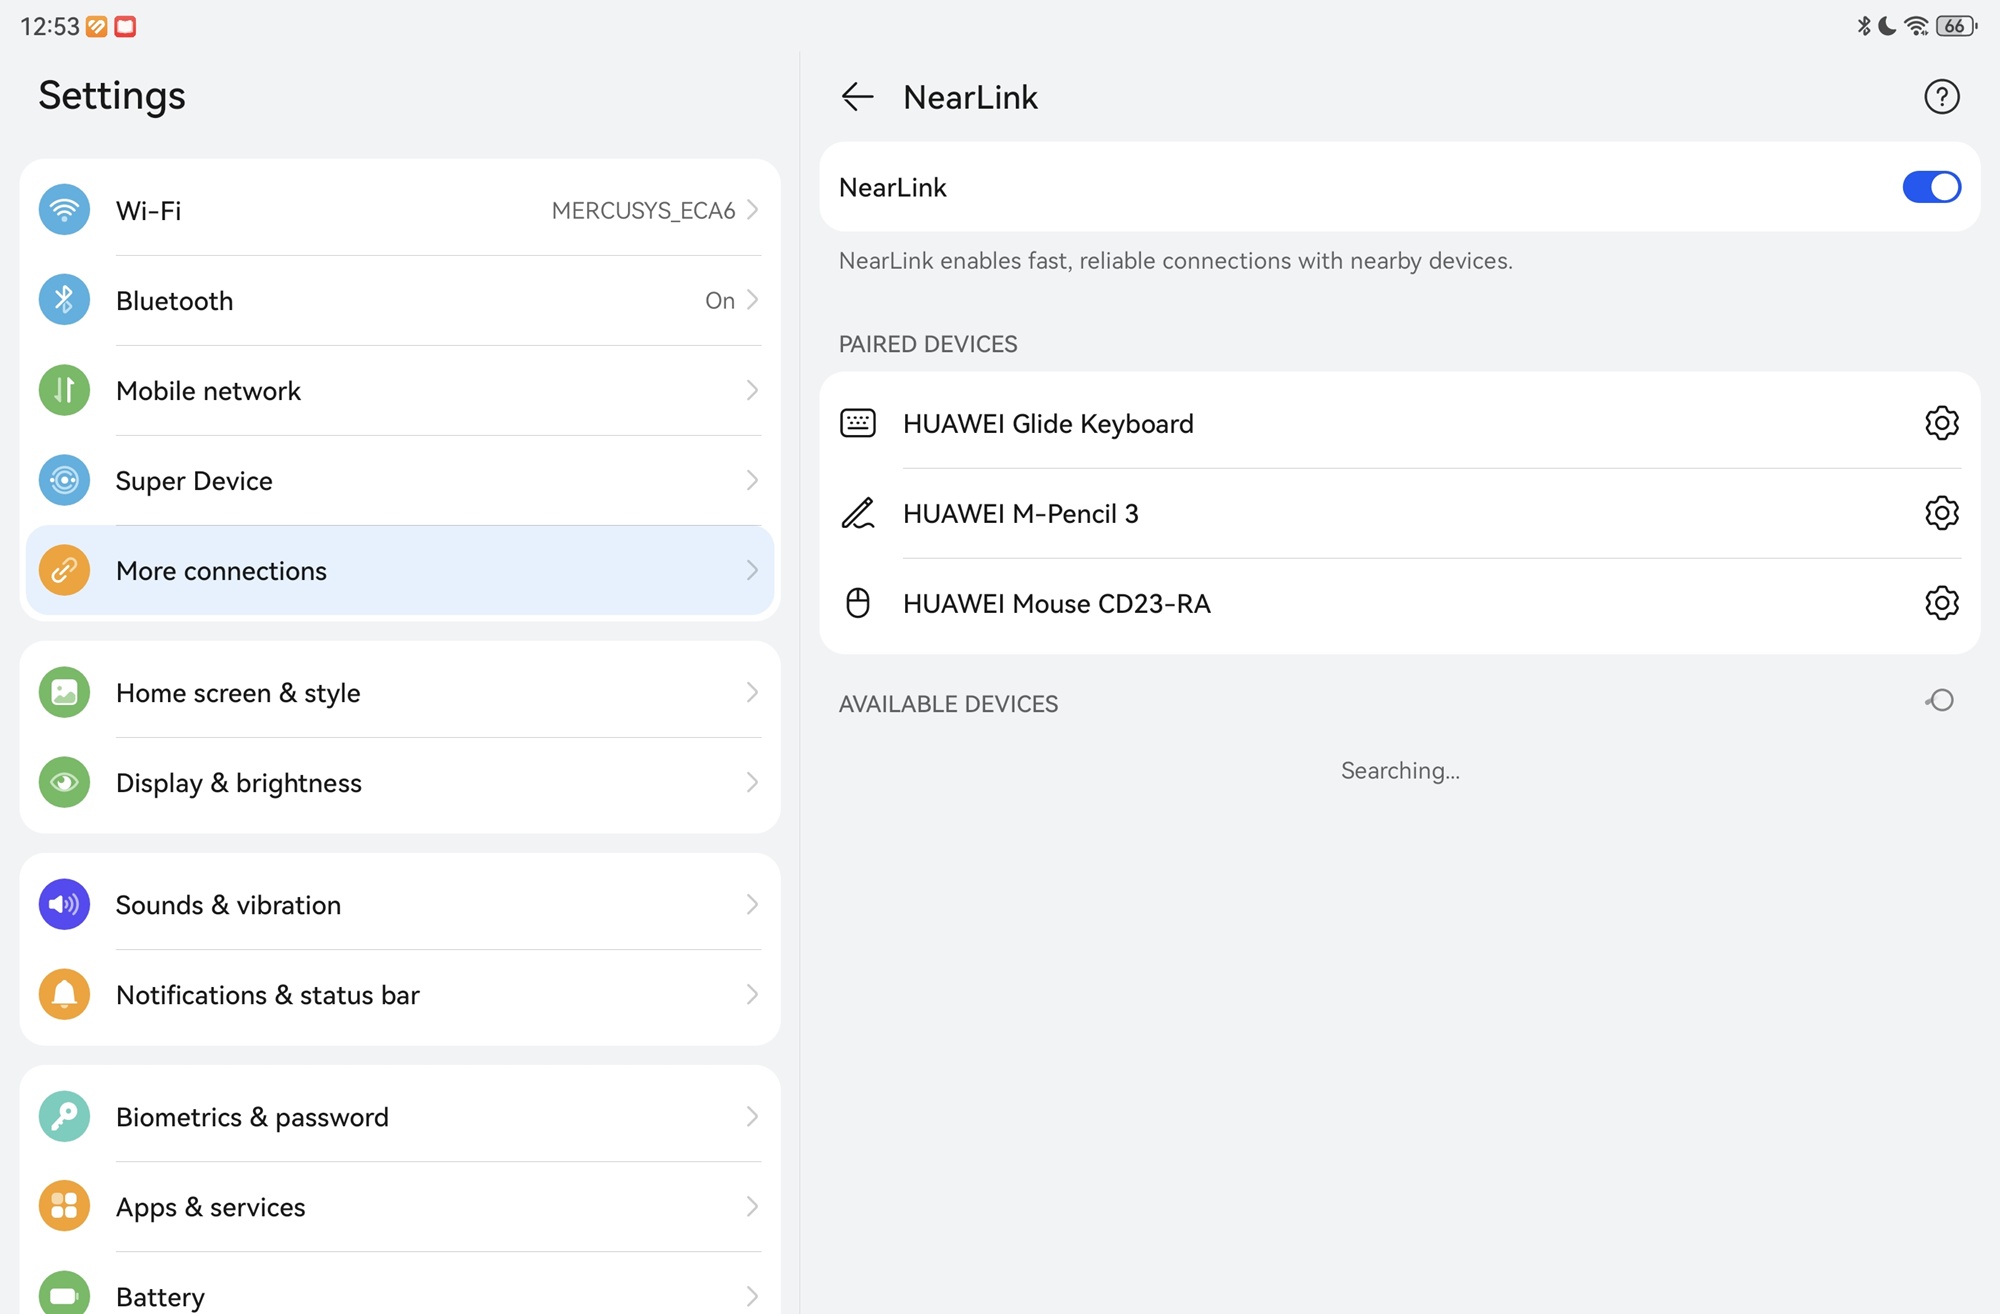
Task: Tap the Biometrics & password key icon
Action: click(x=64, y=1116)
